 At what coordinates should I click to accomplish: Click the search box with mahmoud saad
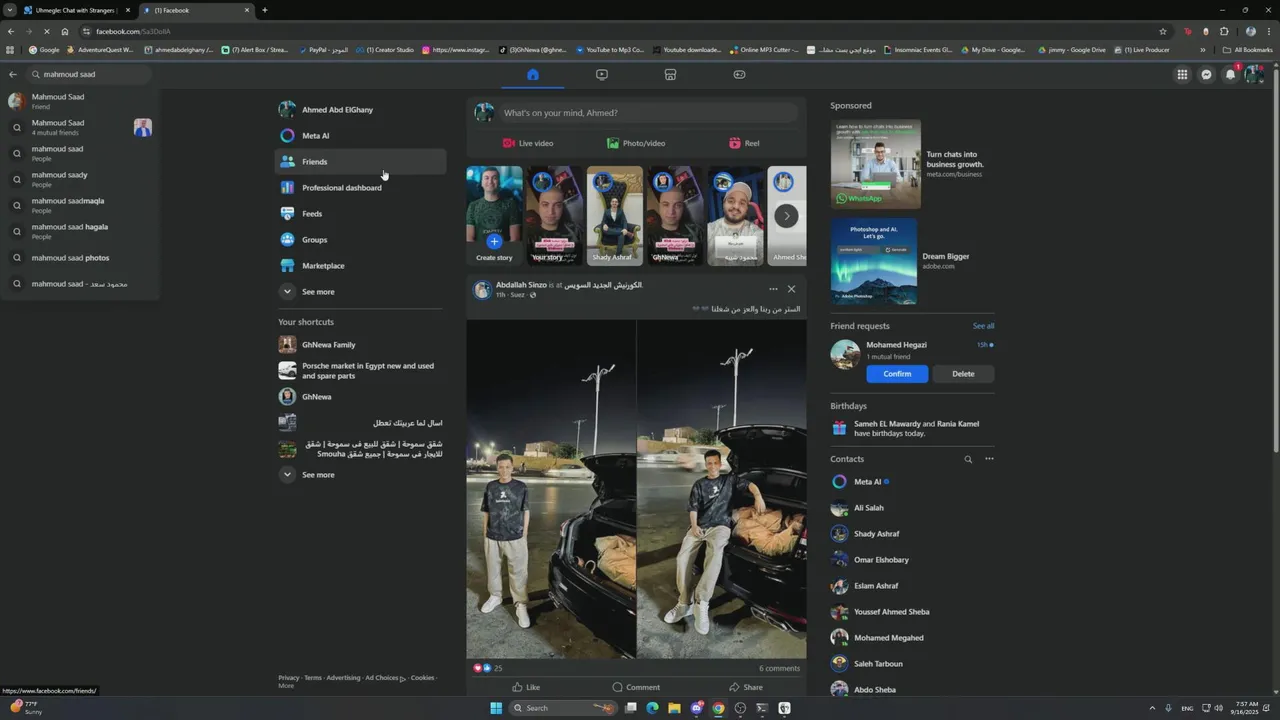click(x=90, y=74)
